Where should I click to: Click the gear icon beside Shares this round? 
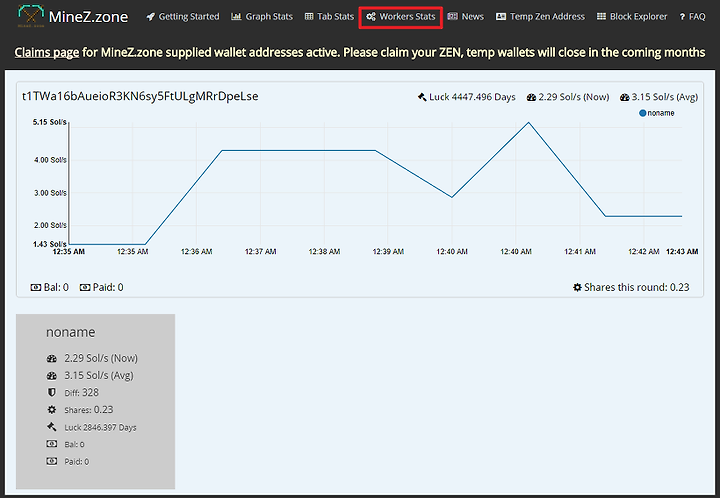click(x=577, y=287)
